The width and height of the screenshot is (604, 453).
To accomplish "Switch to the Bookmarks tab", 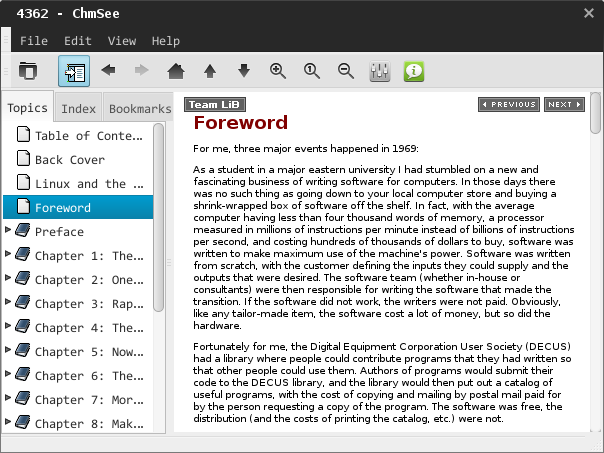I will pos(140,109).
